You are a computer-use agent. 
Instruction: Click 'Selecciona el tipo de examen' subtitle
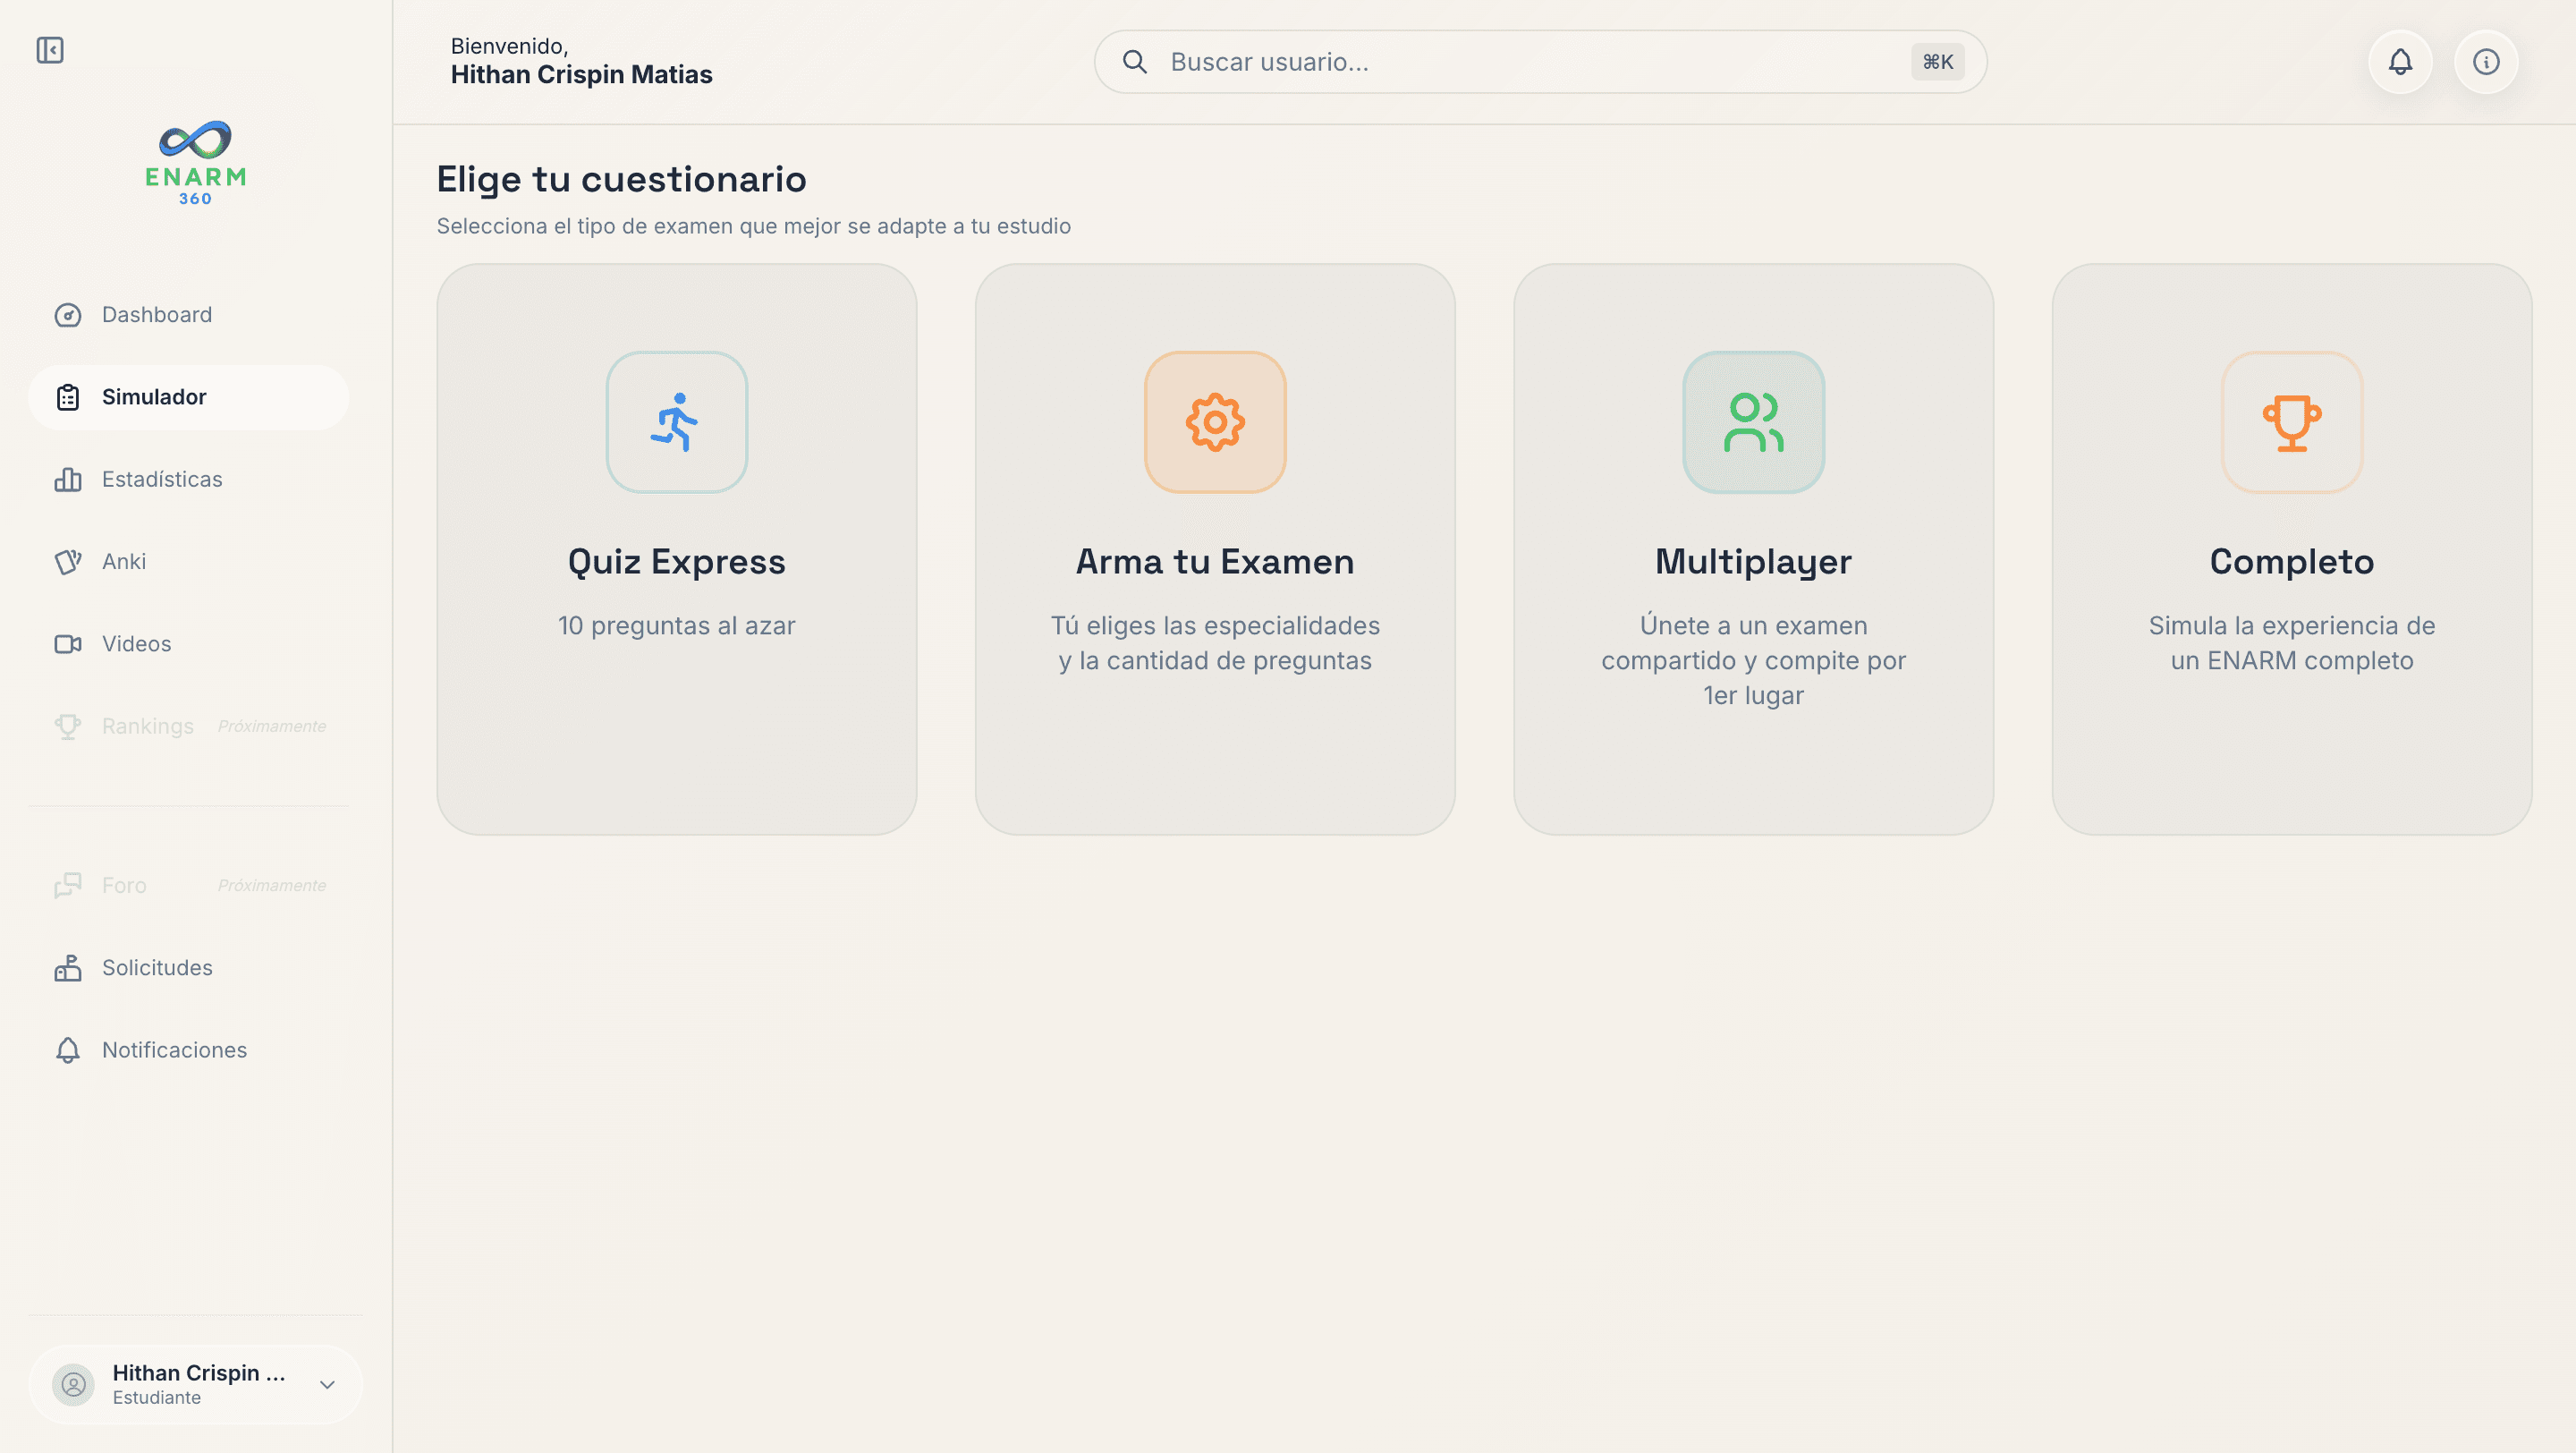click(754, 226)
